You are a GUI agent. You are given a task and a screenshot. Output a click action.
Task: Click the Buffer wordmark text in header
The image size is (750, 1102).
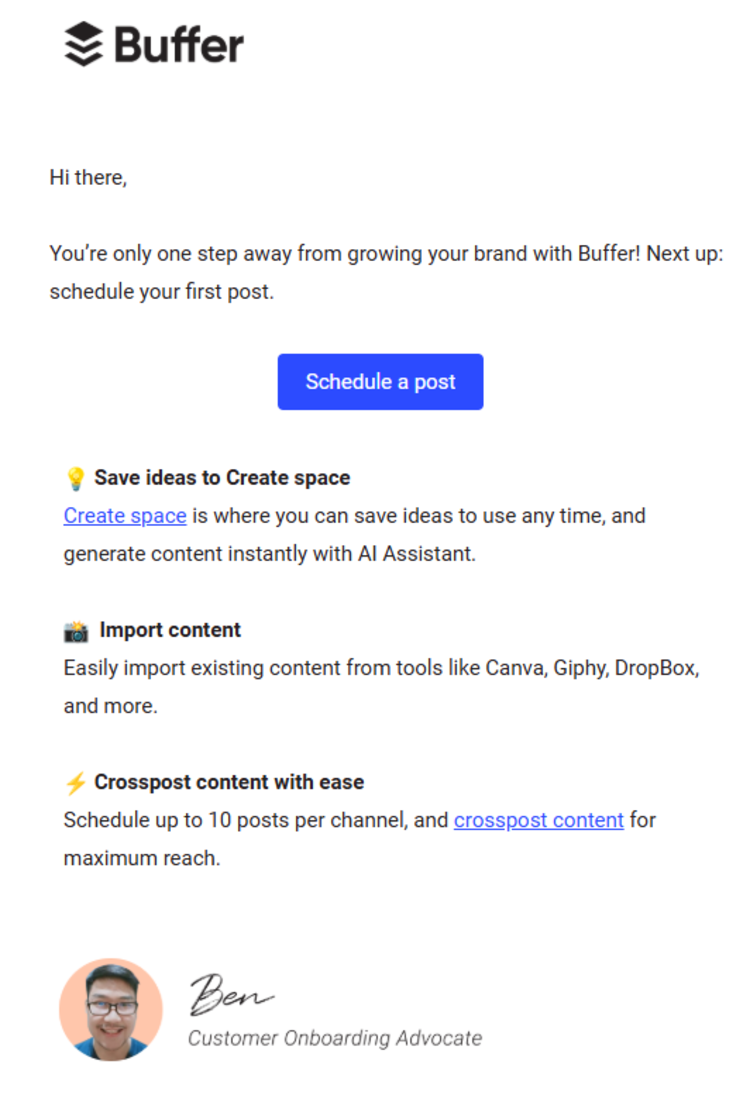coord(179,45)
